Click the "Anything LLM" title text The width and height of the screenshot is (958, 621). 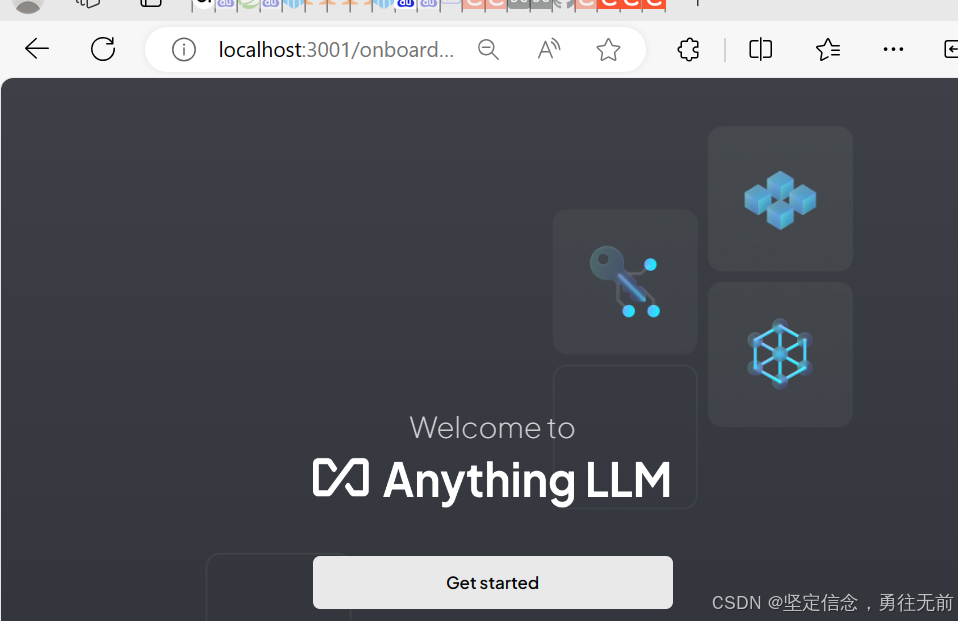(527, 482)
